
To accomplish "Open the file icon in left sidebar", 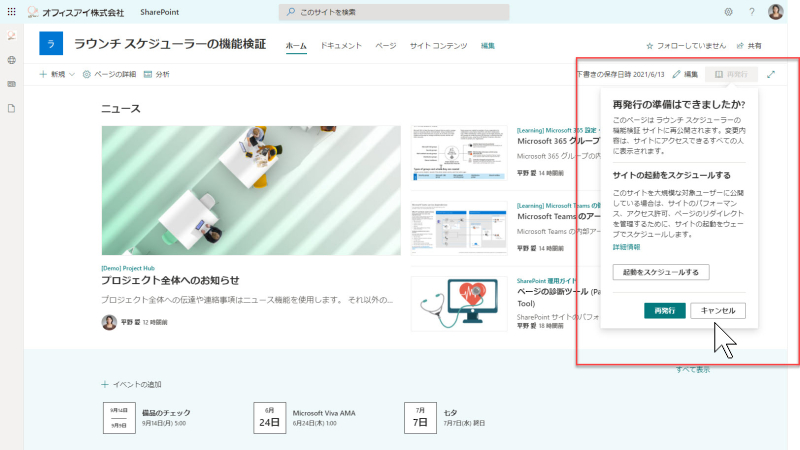I will tap(11, 108).
